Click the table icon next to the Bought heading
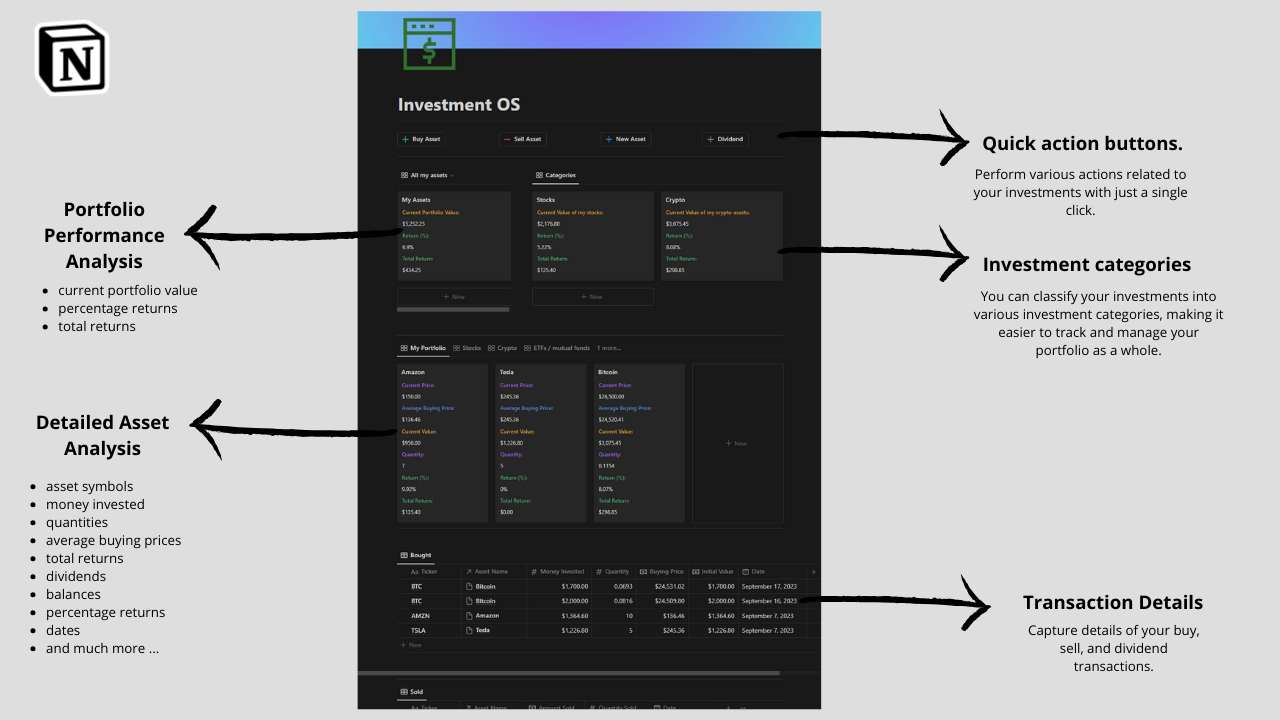Screen dimensions: 1280x720 point(403,555)
